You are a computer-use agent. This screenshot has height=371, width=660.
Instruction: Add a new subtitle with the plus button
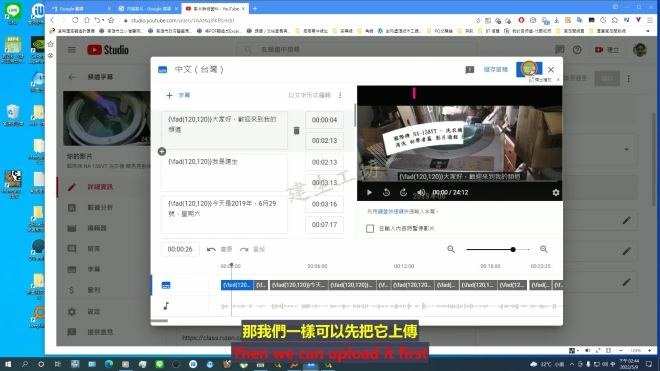pos(178,95)
